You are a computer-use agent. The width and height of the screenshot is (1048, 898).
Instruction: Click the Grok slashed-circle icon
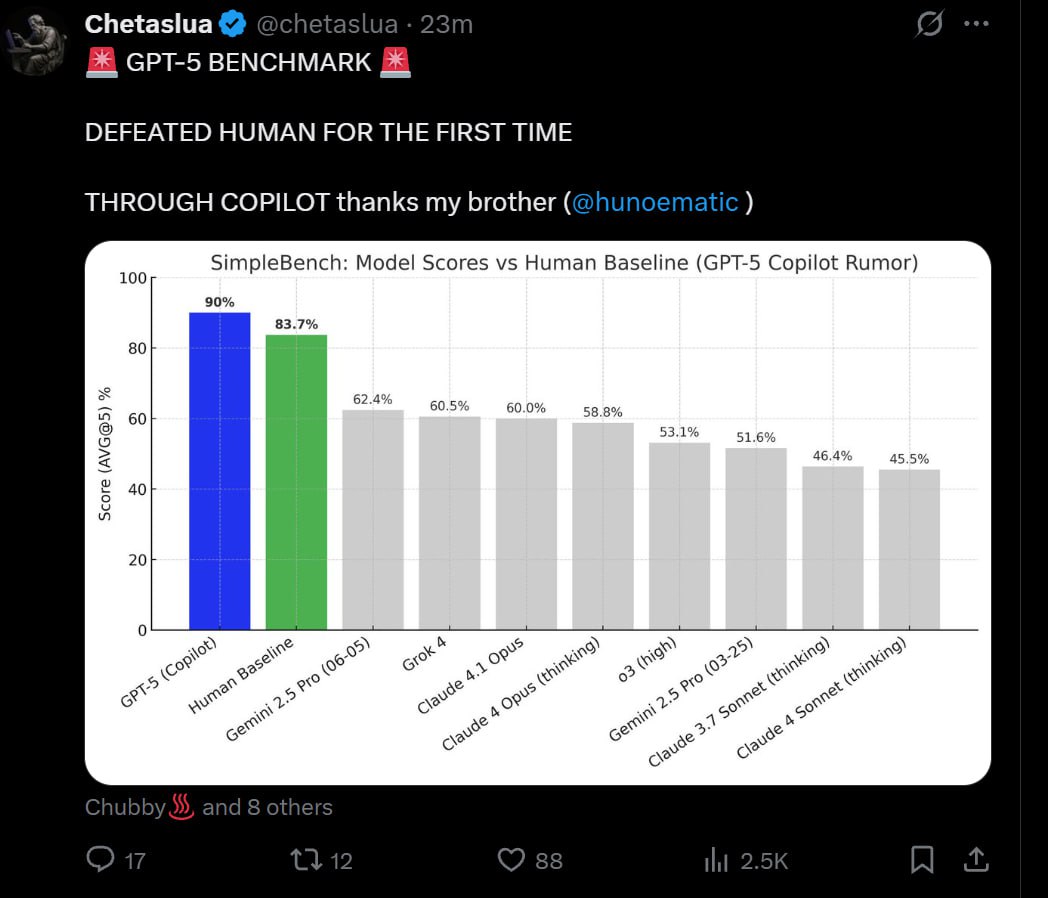[x=929, y=23]
